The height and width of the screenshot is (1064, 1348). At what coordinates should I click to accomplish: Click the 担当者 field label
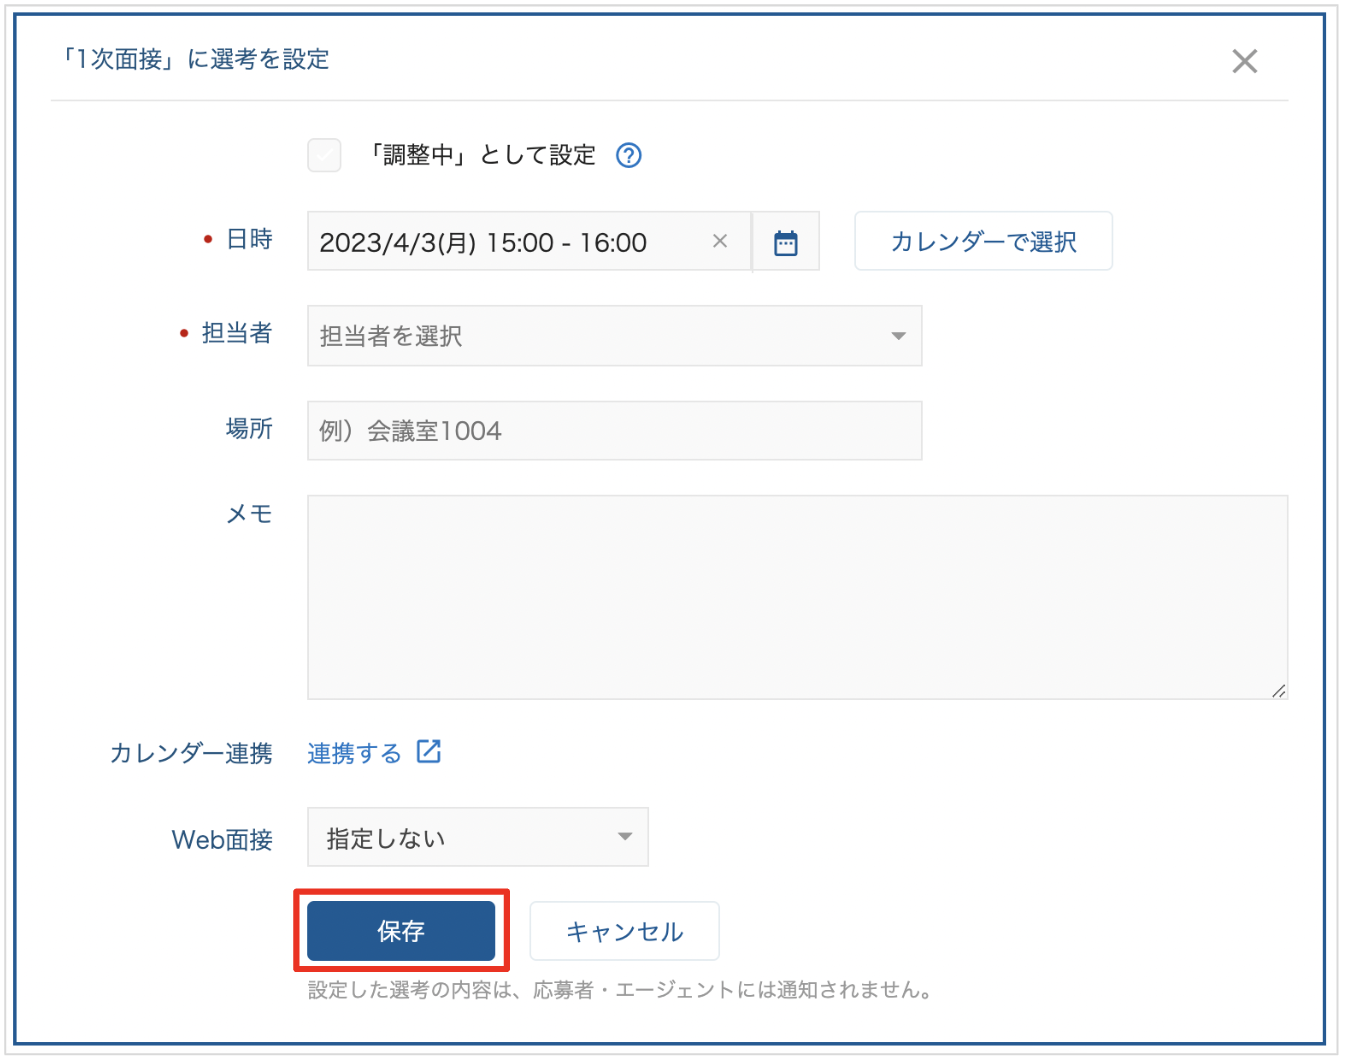pos(237,333)
